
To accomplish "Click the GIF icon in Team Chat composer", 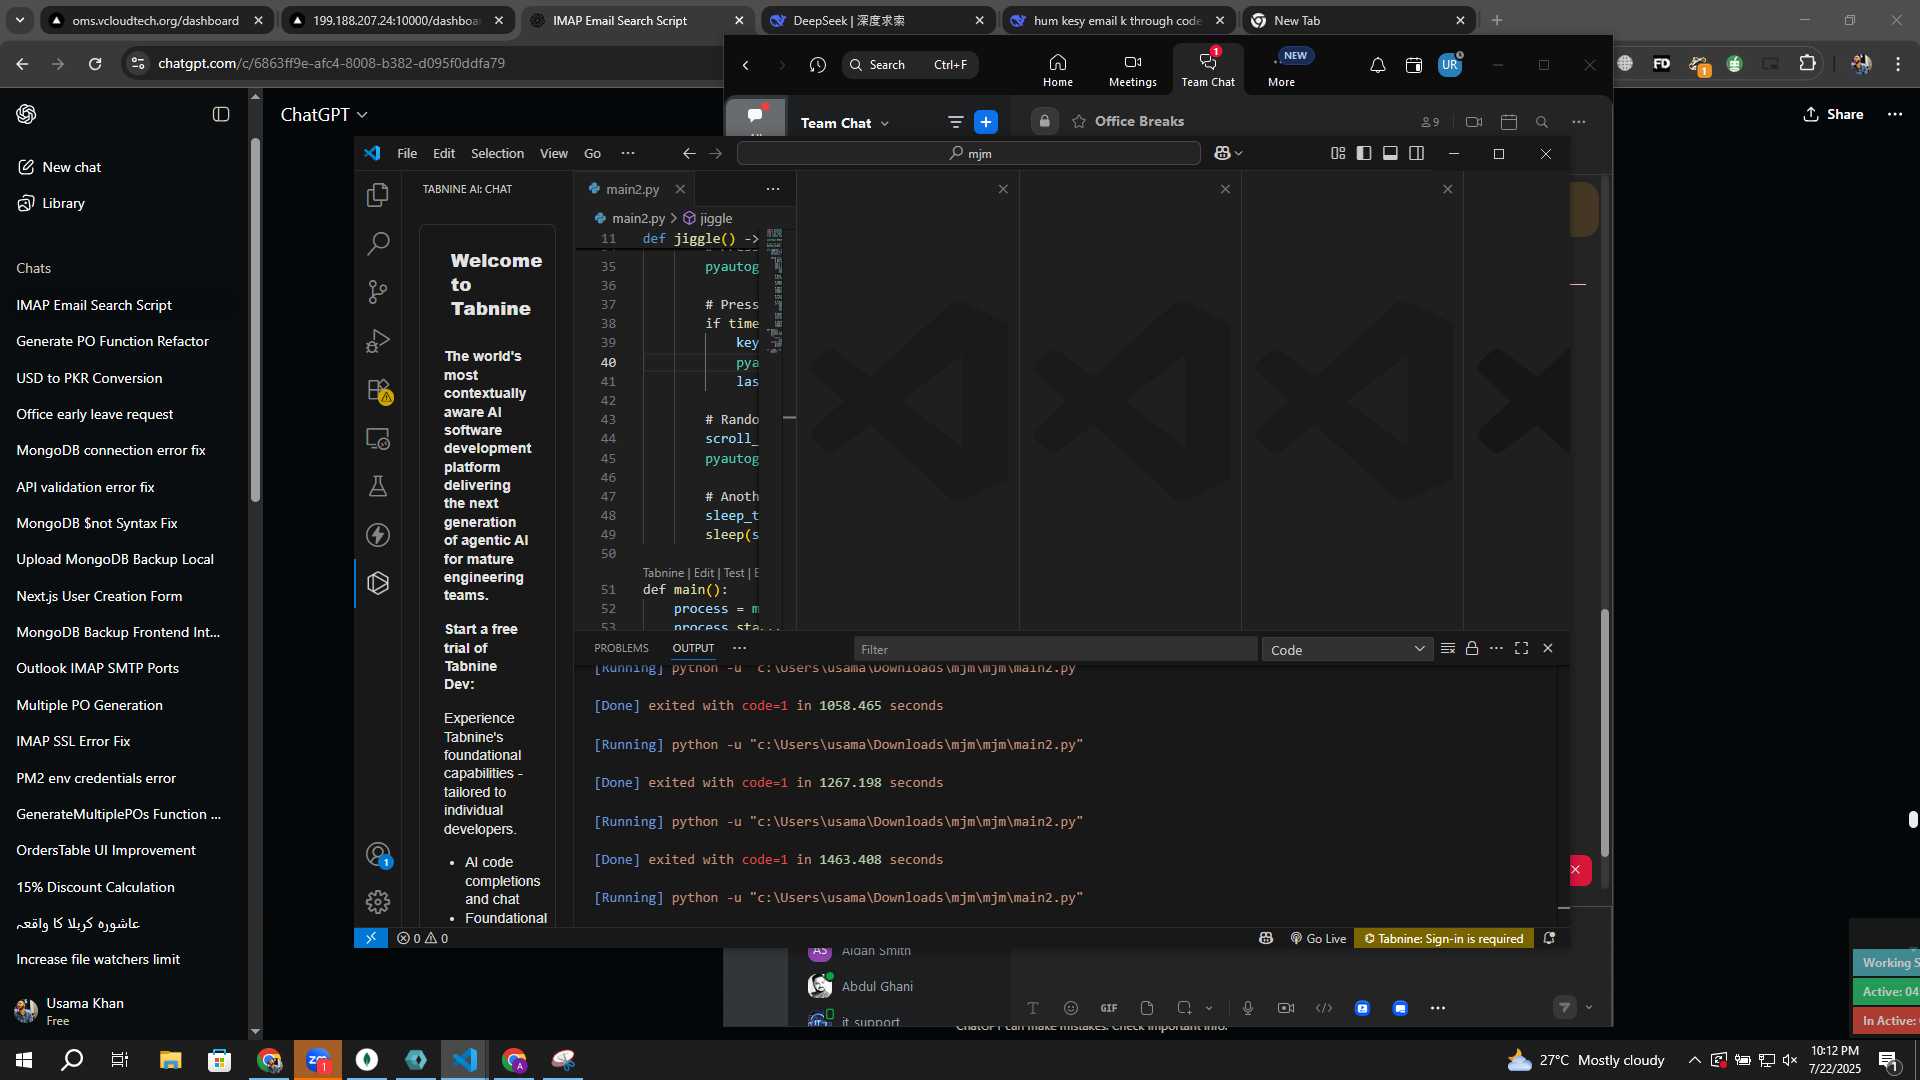I will coord(1109,1008).
